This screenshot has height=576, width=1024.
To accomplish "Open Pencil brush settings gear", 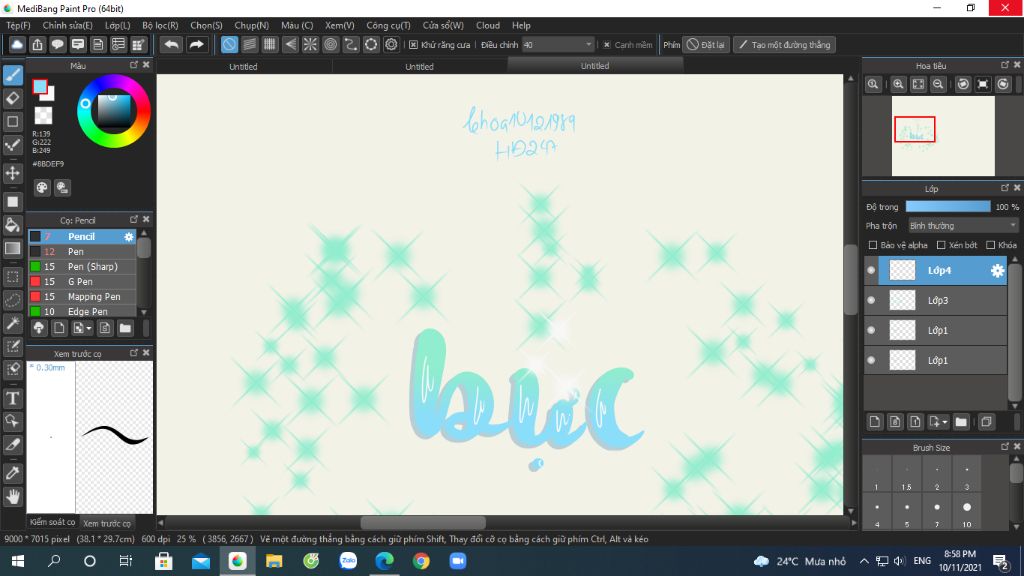I will tap(129, 236).
